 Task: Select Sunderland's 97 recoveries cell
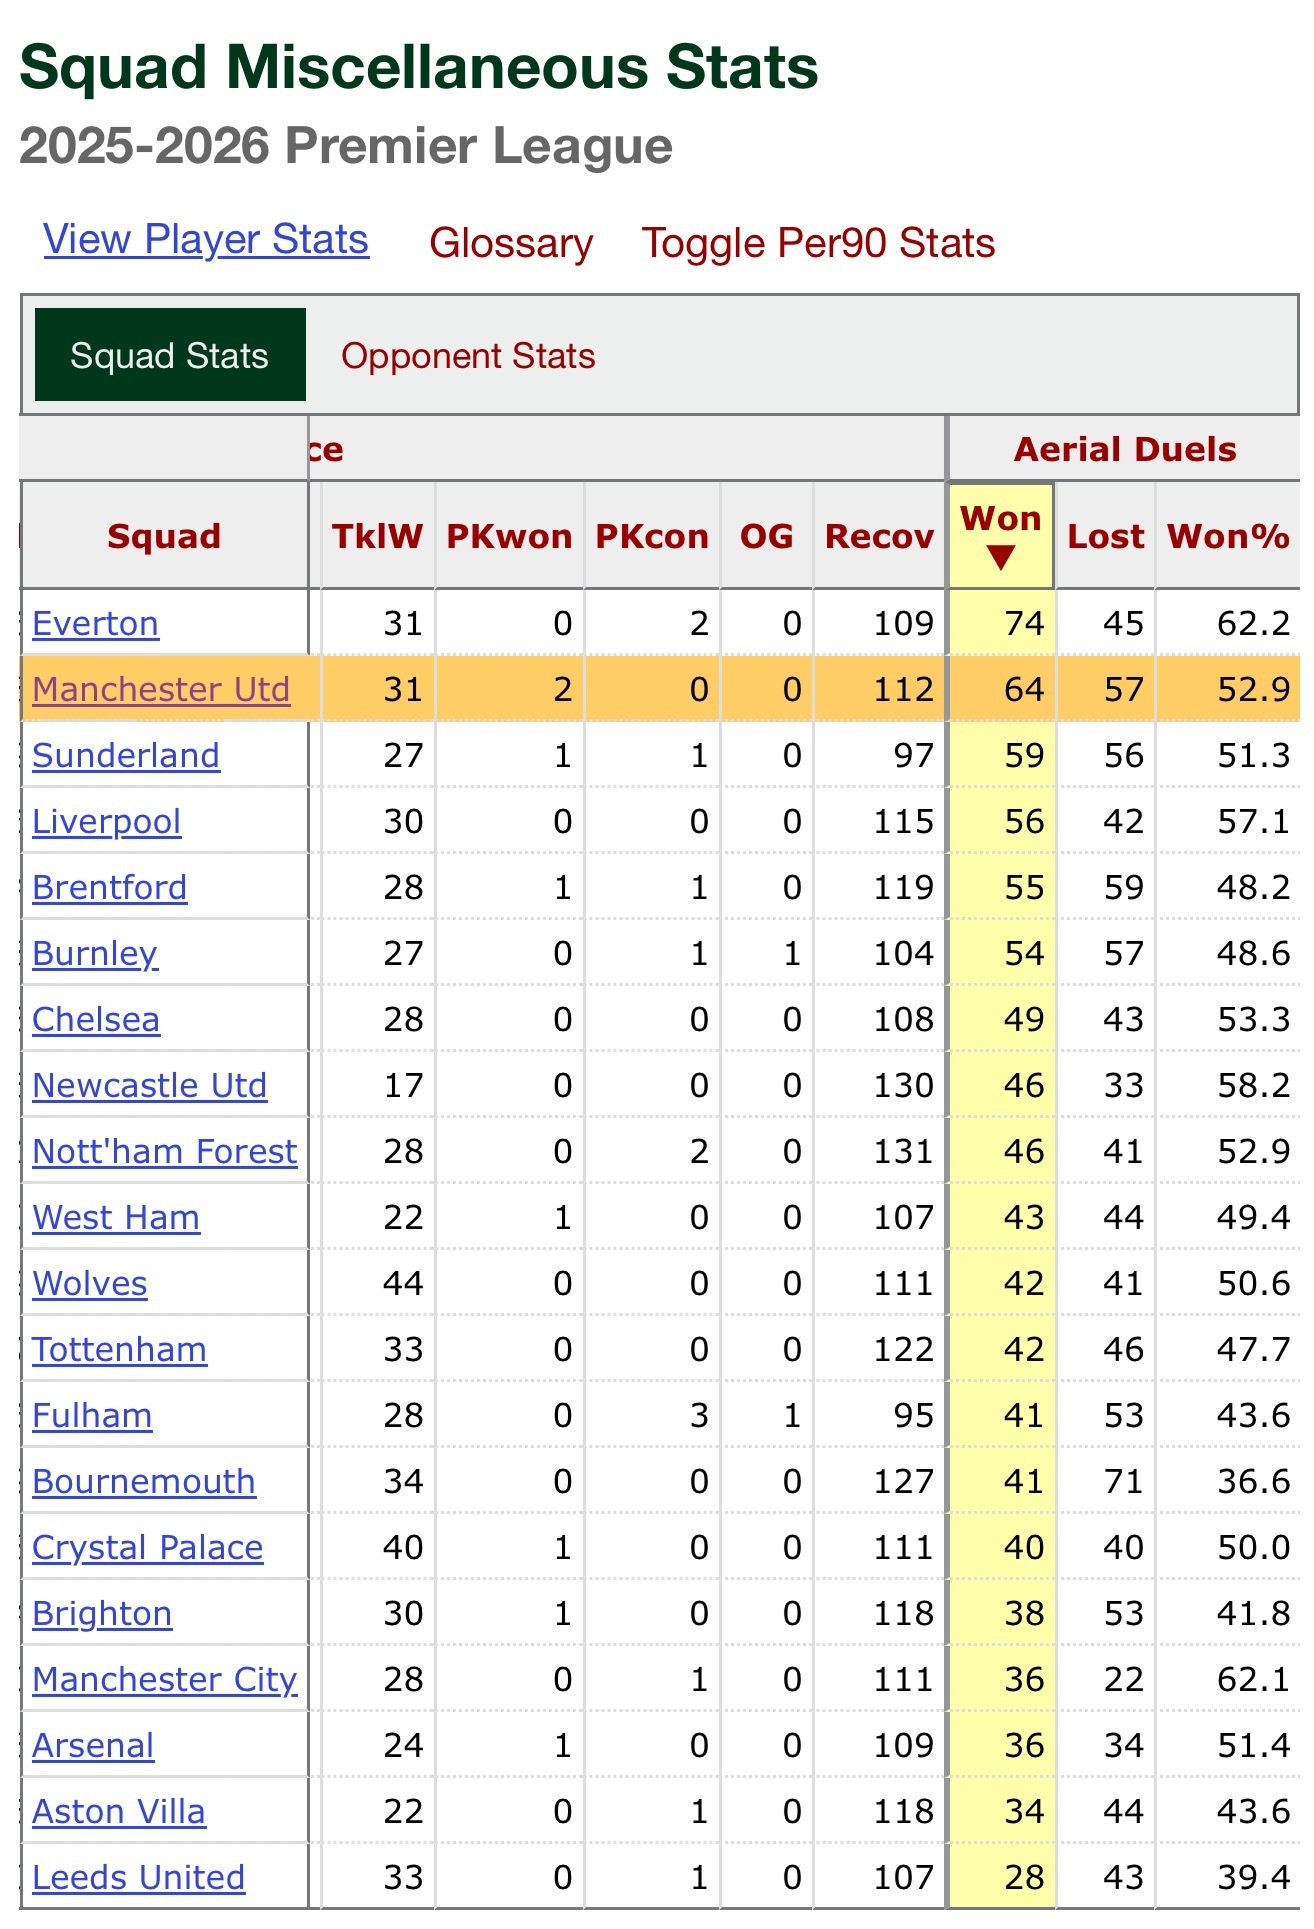(879, 755)
